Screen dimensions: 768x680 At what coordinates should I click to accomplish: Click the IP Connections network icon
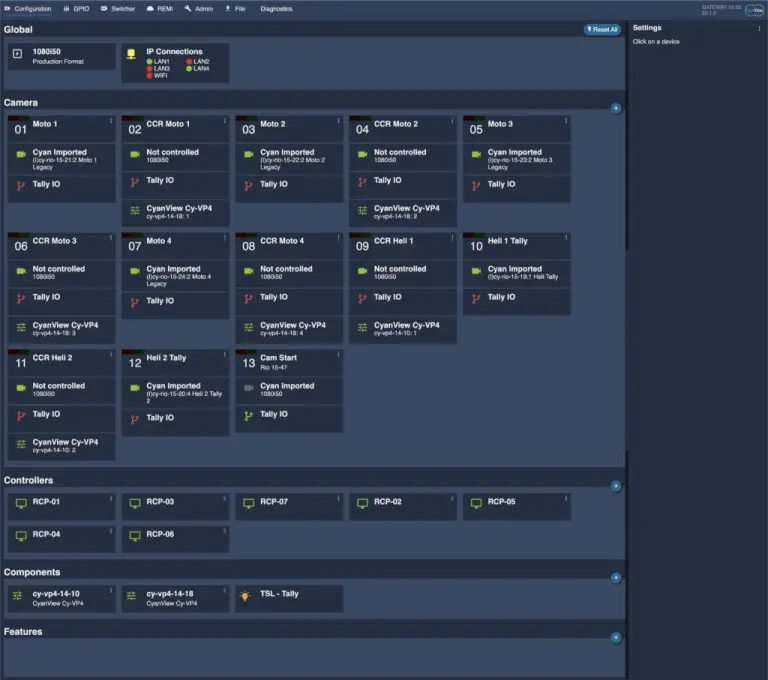pyautogui.click(x=131, y=54)
